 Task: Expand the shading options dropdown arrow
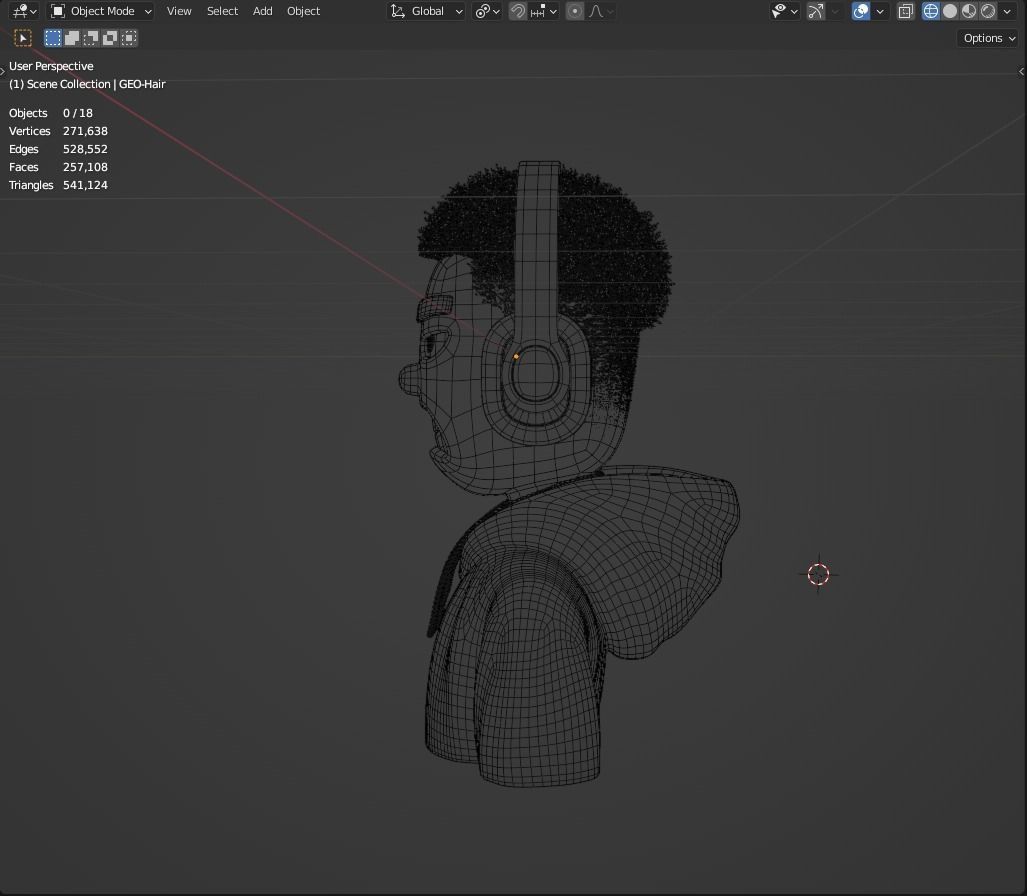coord(1007,11)
